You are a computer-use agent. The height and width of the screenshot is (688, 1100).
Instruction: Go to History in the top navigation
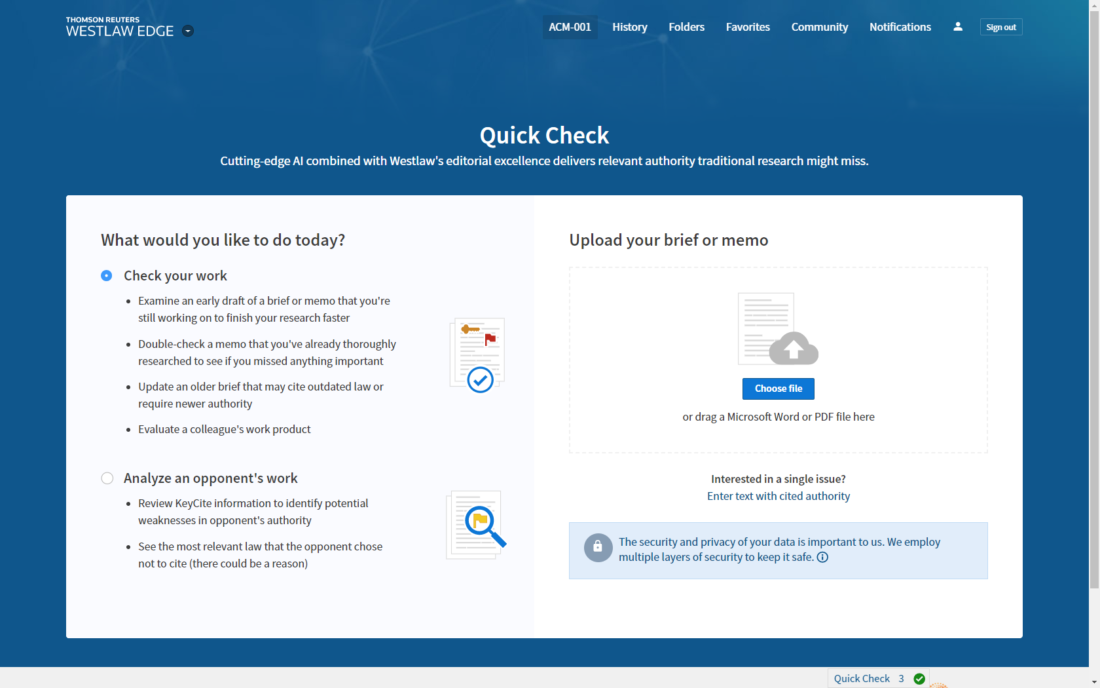629,27
